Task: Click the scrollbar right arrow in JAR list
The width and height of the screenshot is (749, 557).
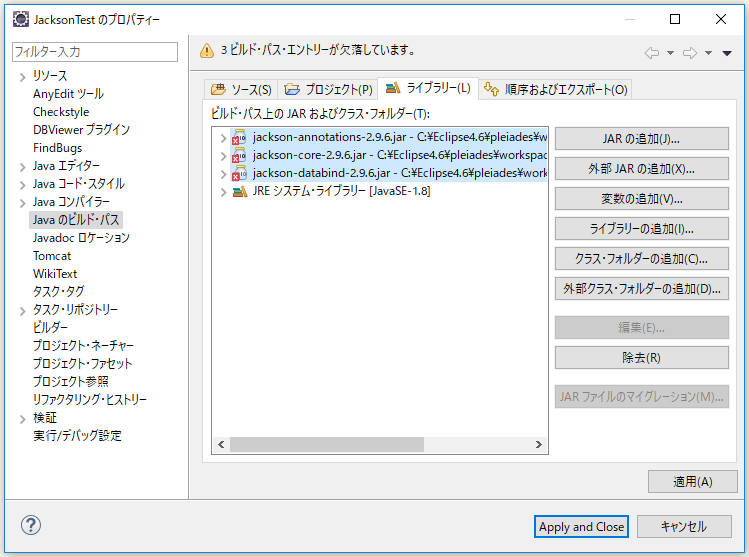Action: pyautogui.click(x=538, y=444)
